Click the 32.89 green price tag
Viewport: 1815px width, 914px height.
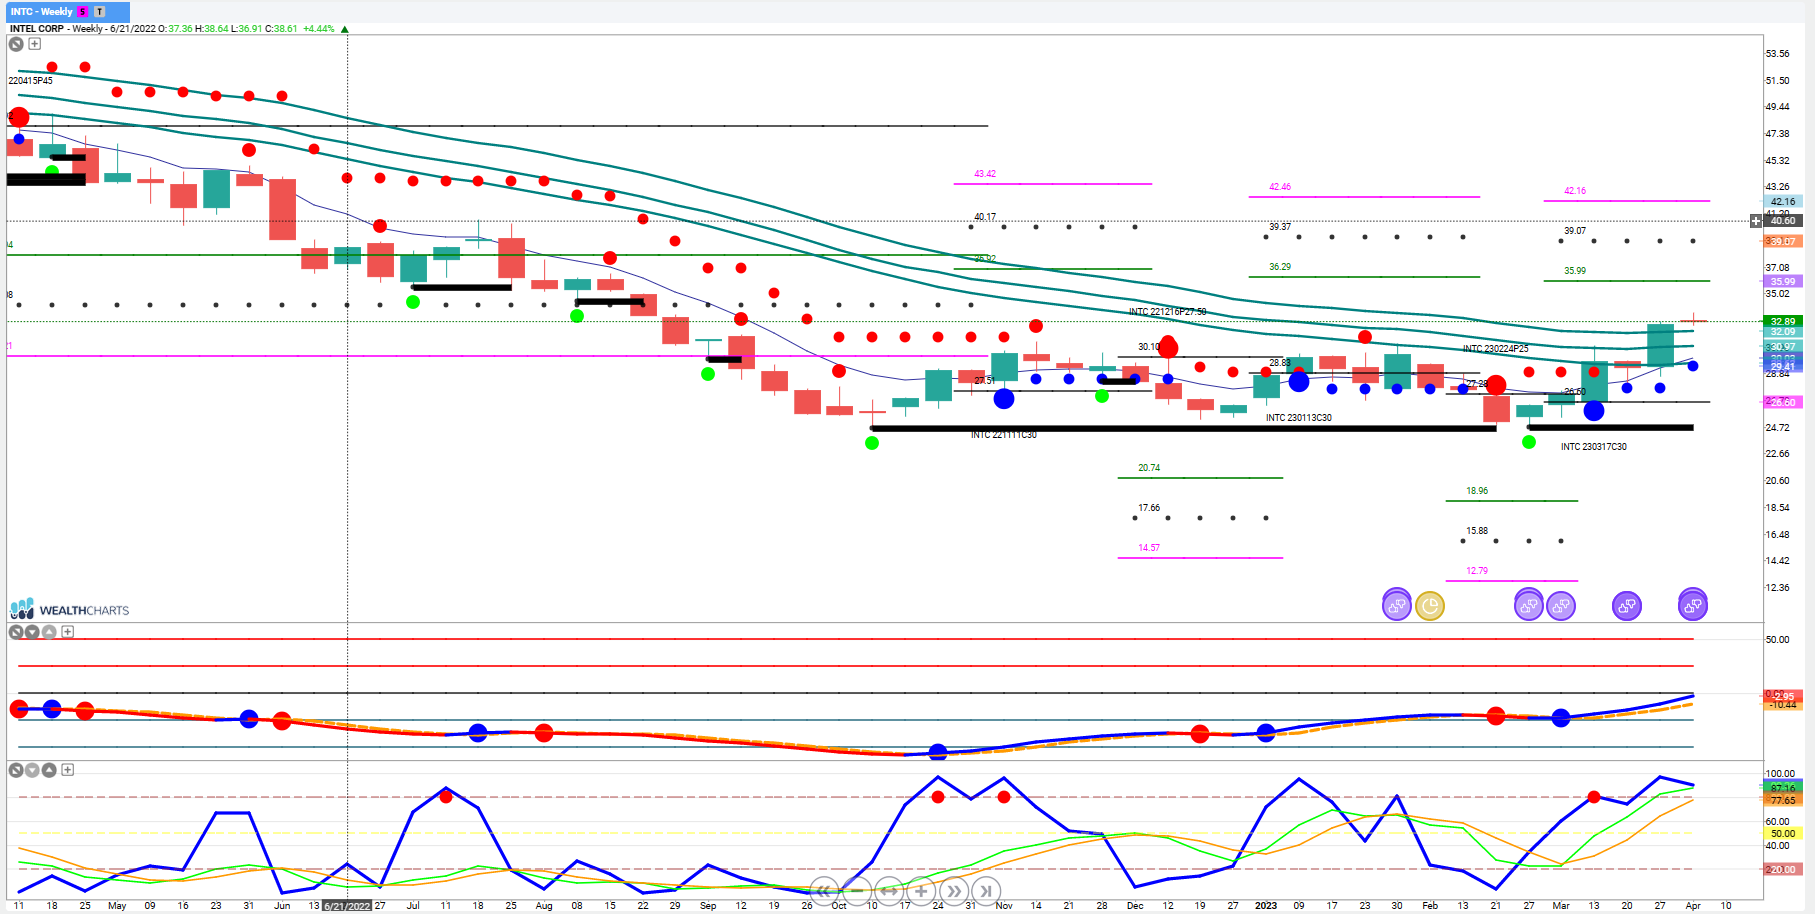click(x=1783, y=322)
